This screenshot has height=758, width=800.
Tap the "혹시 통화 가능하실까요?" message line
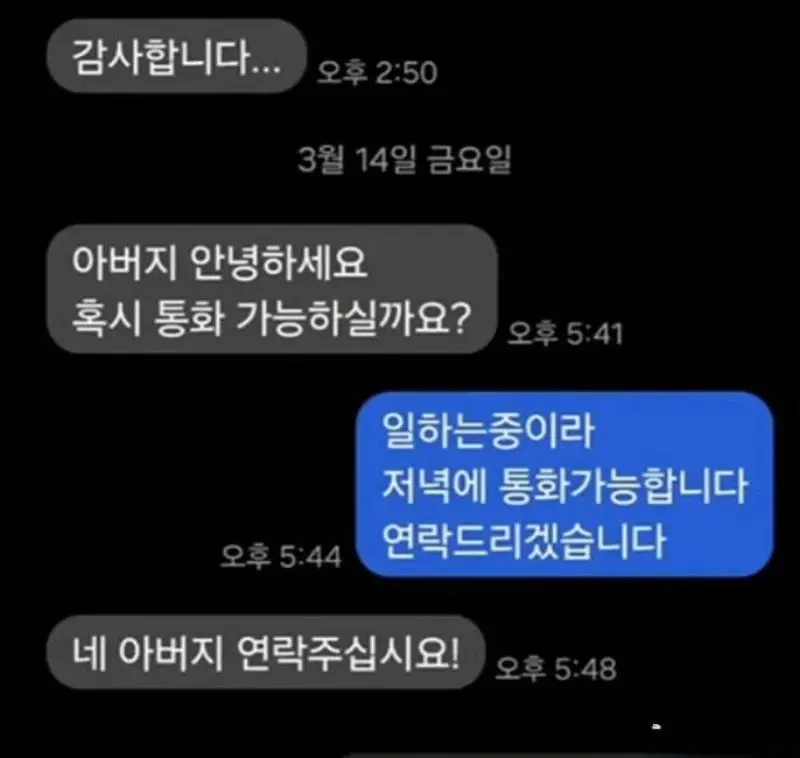(x=271, y=318)
